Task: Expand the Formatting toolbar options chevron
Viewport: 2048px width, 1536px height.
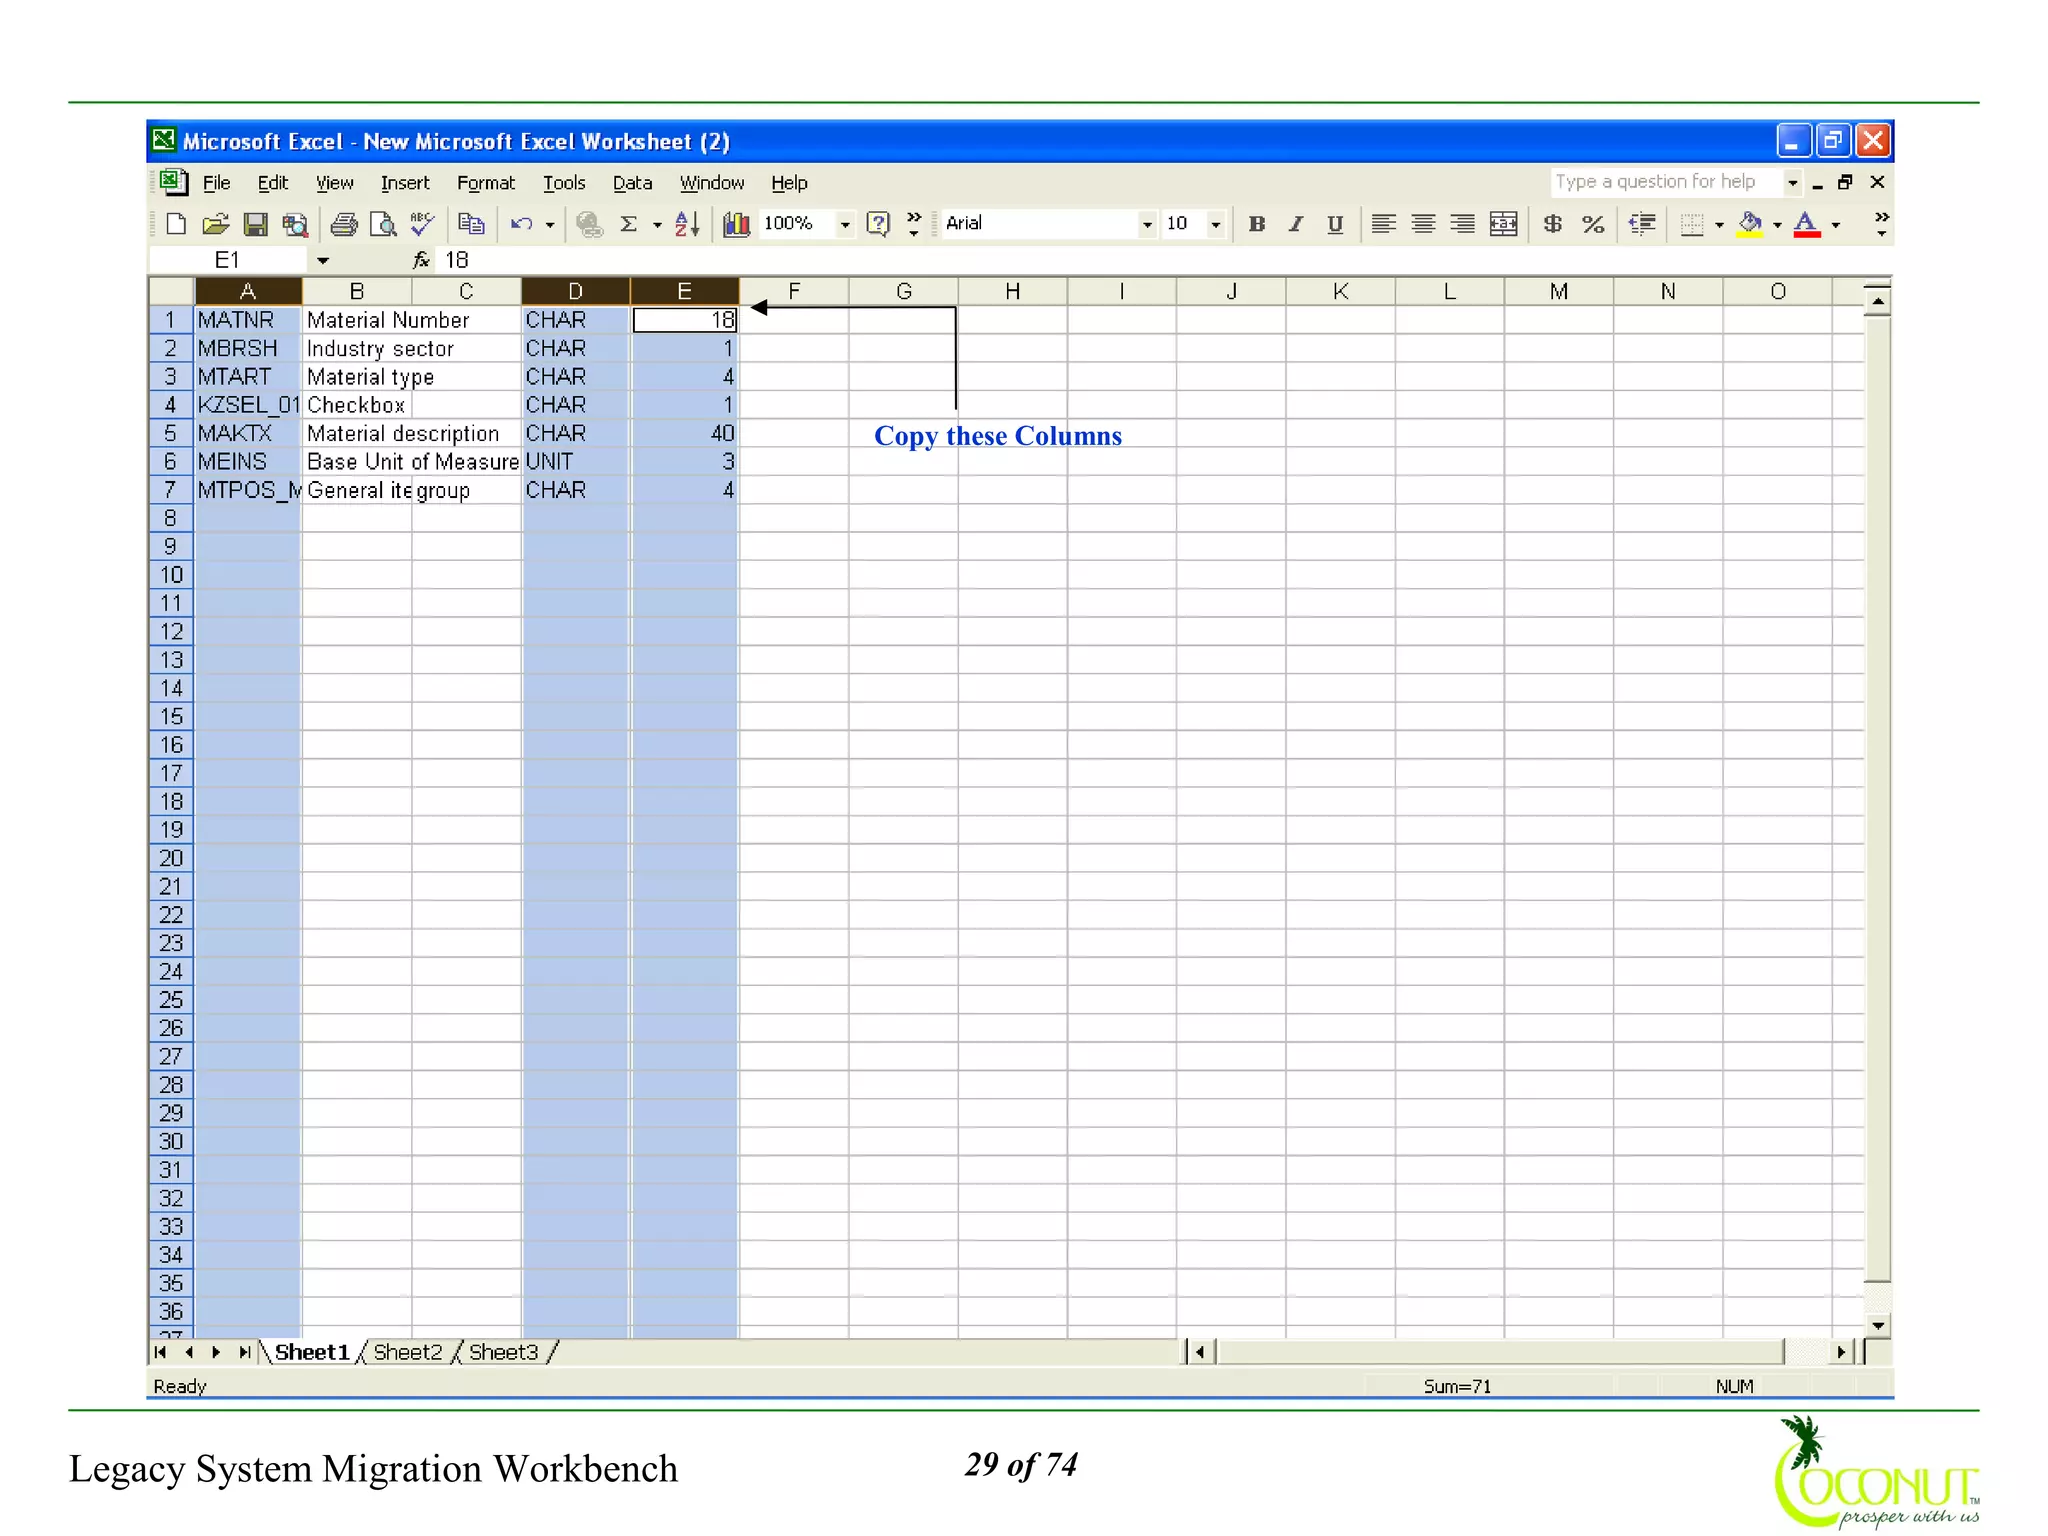Action: [1881, 224]
